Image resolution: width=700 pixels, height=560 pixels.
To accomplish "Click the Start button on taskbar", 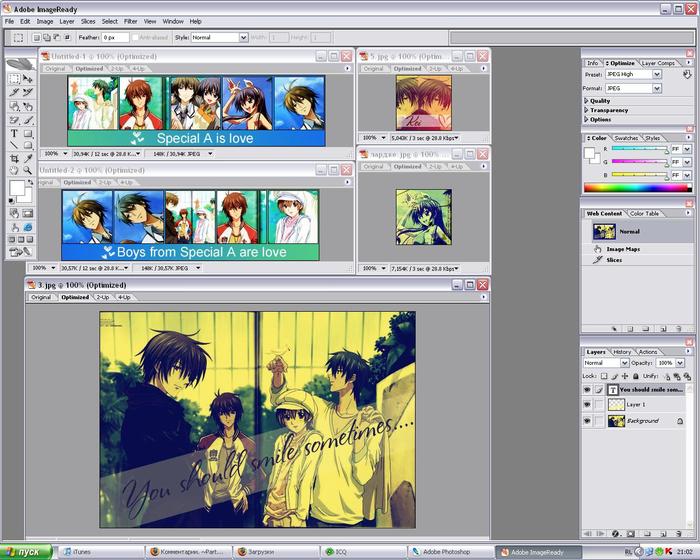I will [x=26, y=552].
